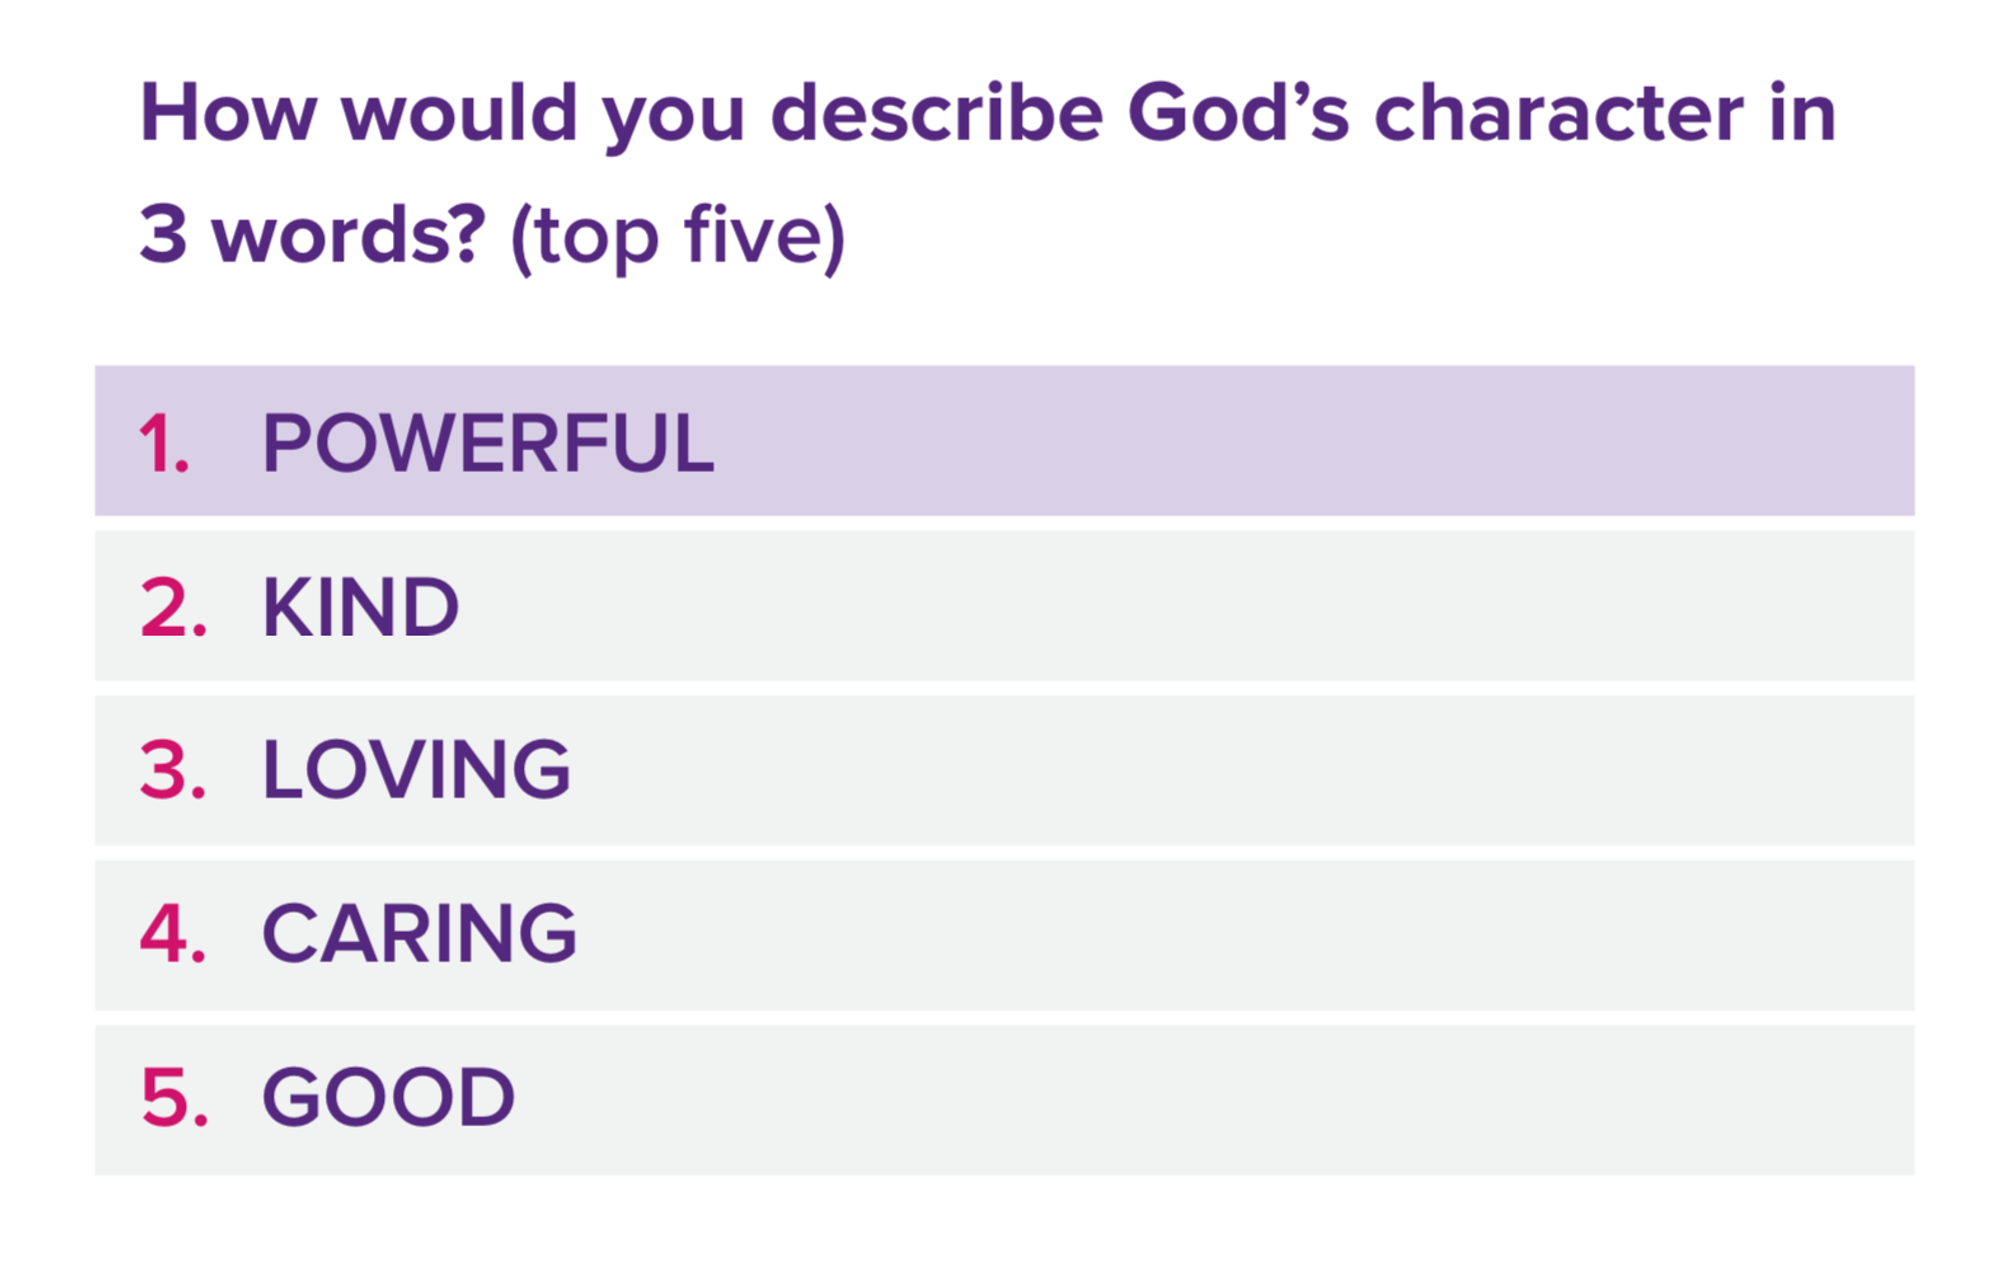
Task: Click the pink number 3 marker
Action: [173, 770]
